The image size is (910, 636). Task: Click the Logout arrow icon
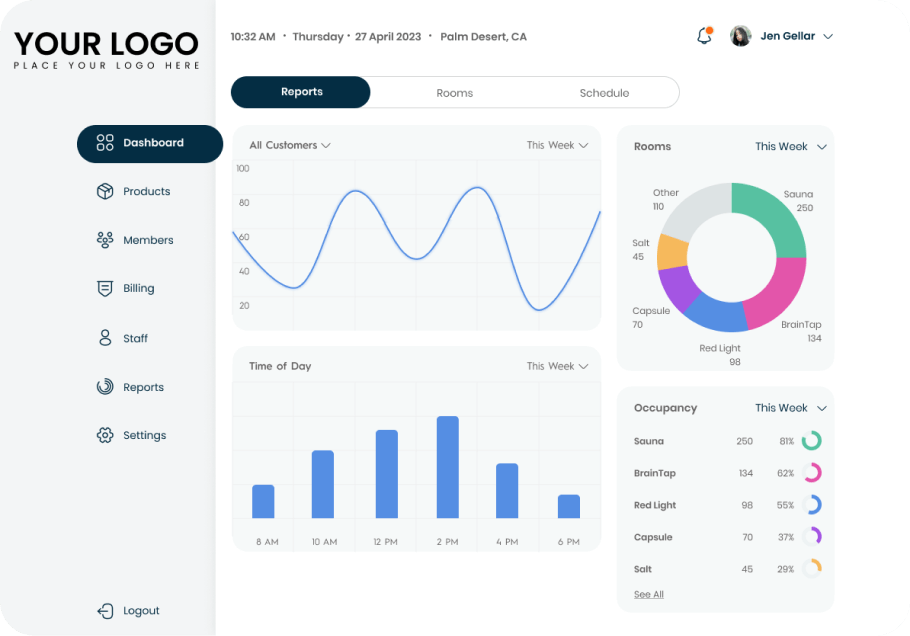pyautogui.click(x=105, y=610)
